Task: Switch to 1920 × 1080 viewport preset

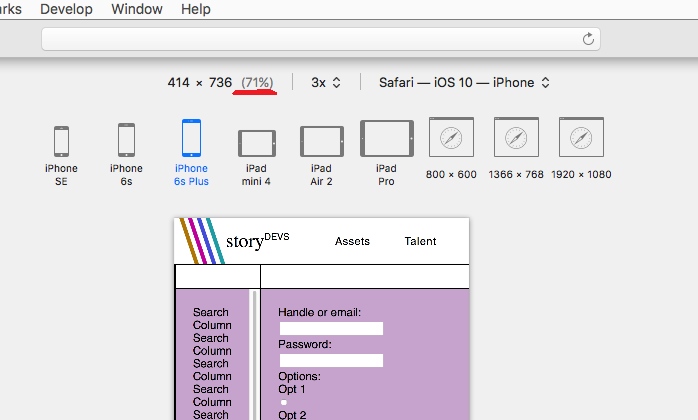Action: click(x=581, y=137)
